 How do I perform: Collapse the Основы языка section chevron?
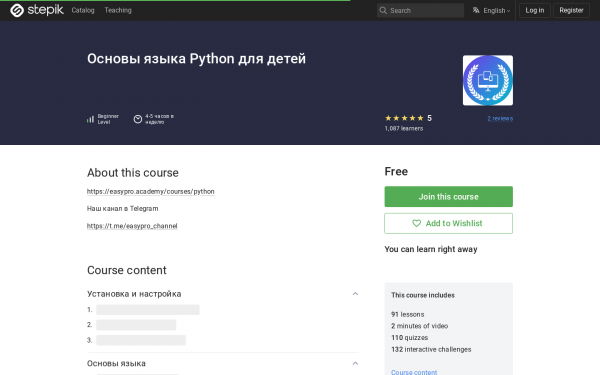click(x=355, y=364)
